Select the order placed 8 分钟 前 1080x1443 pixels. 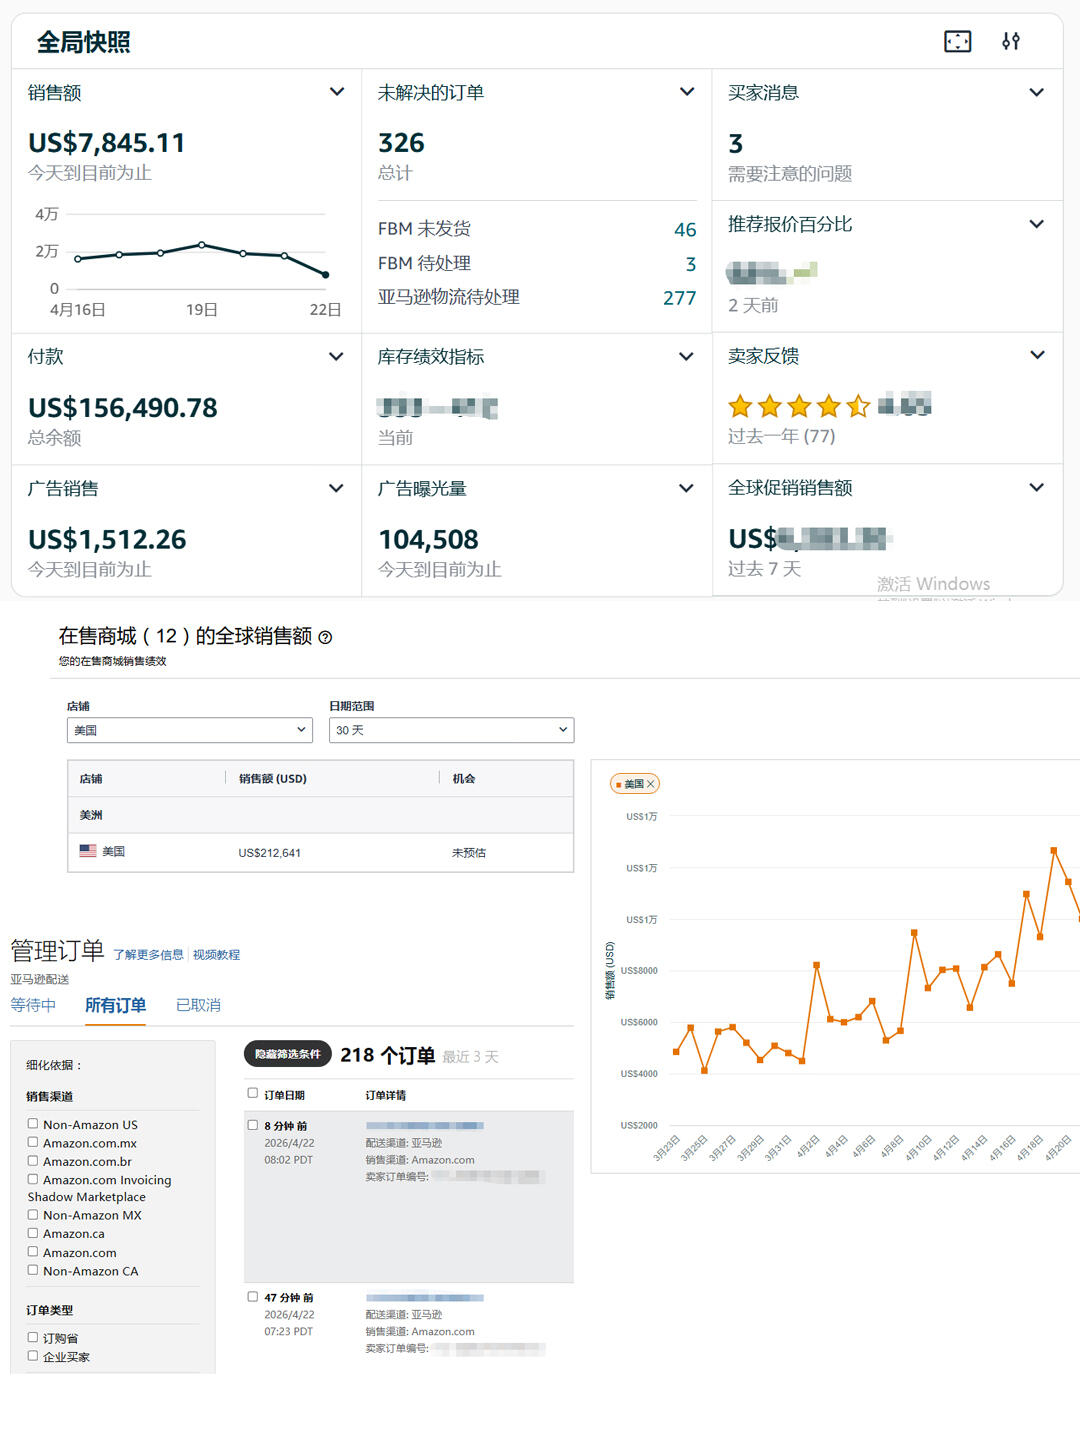[x=253, y=1125]
